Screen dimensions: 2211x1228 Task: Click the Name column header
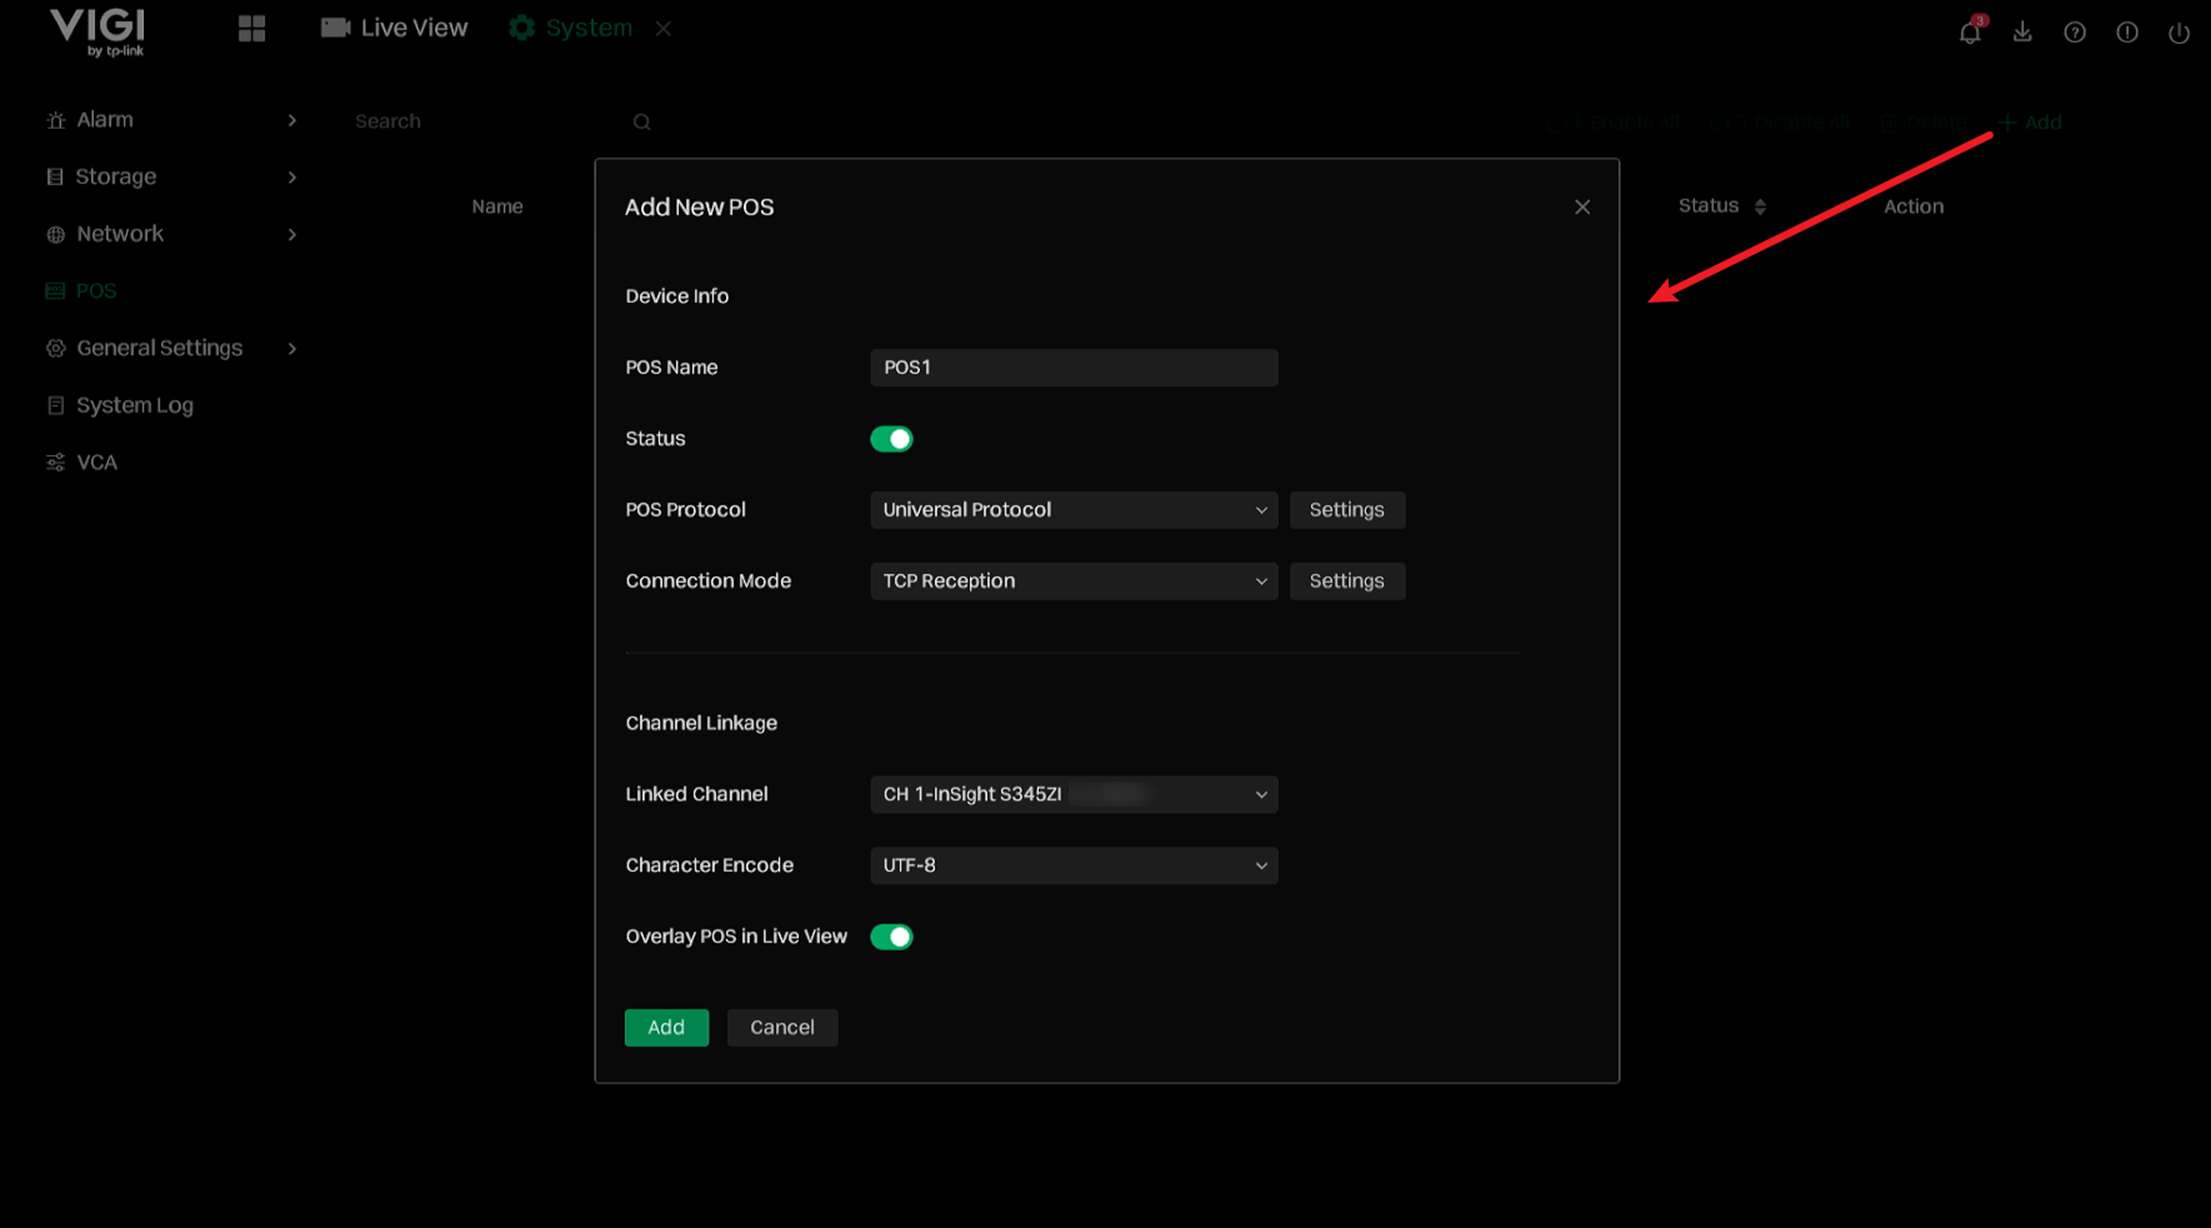[x=497, y=206]
